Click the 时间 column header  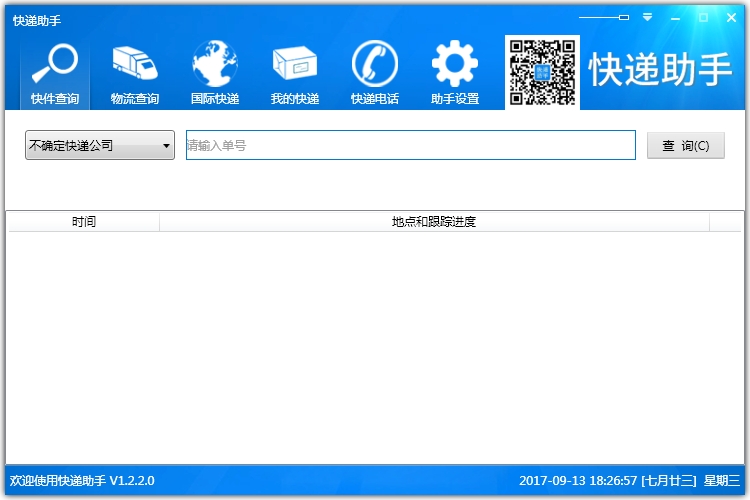point(84,222)
